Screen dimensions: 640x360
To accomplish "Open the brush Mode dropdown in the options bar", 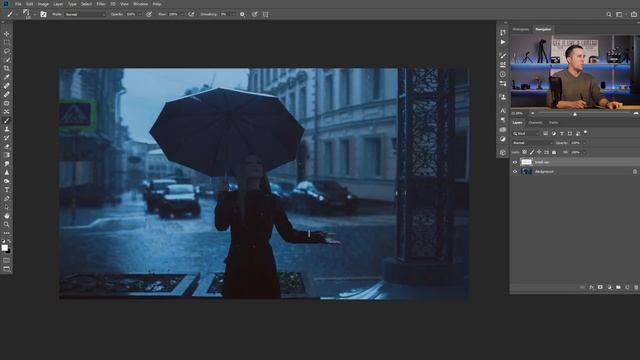I will pos(85,14).
